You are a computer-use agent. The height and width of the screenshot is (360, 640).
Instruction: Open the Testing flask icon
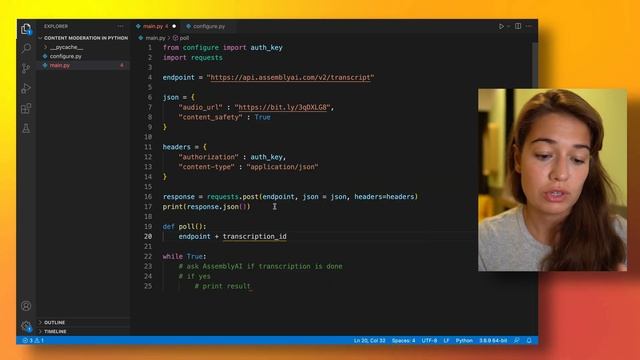[26, 128]
